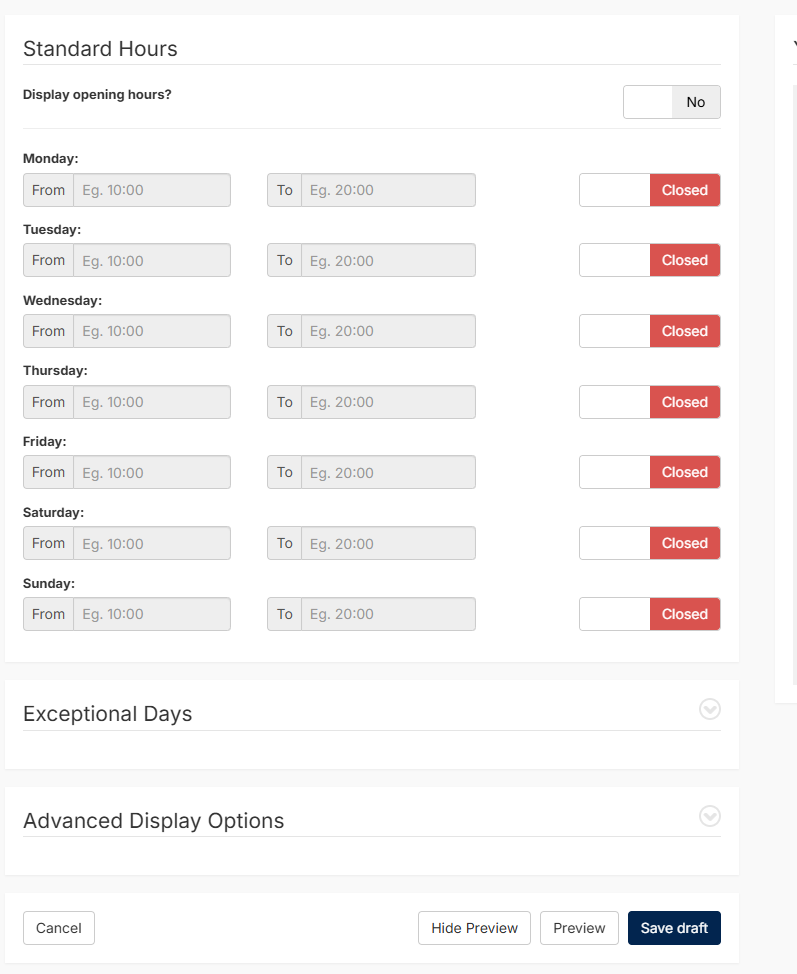The width and height of the screenshot is (797, 974).
Task: Click the Save draft button
Action: tap(674, 928)
